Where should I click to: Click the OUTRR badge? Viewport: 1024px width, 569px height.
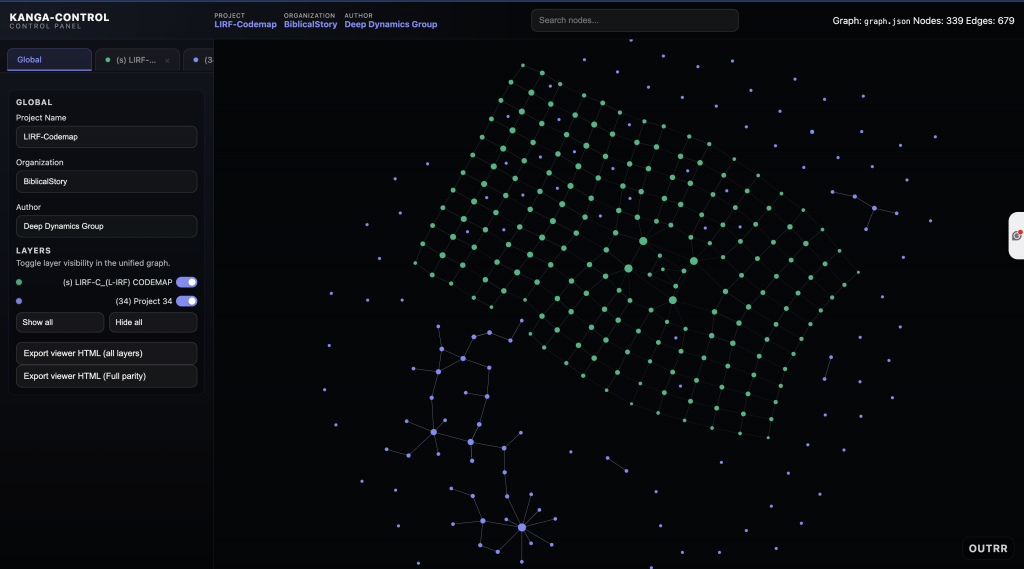(987, 548)
